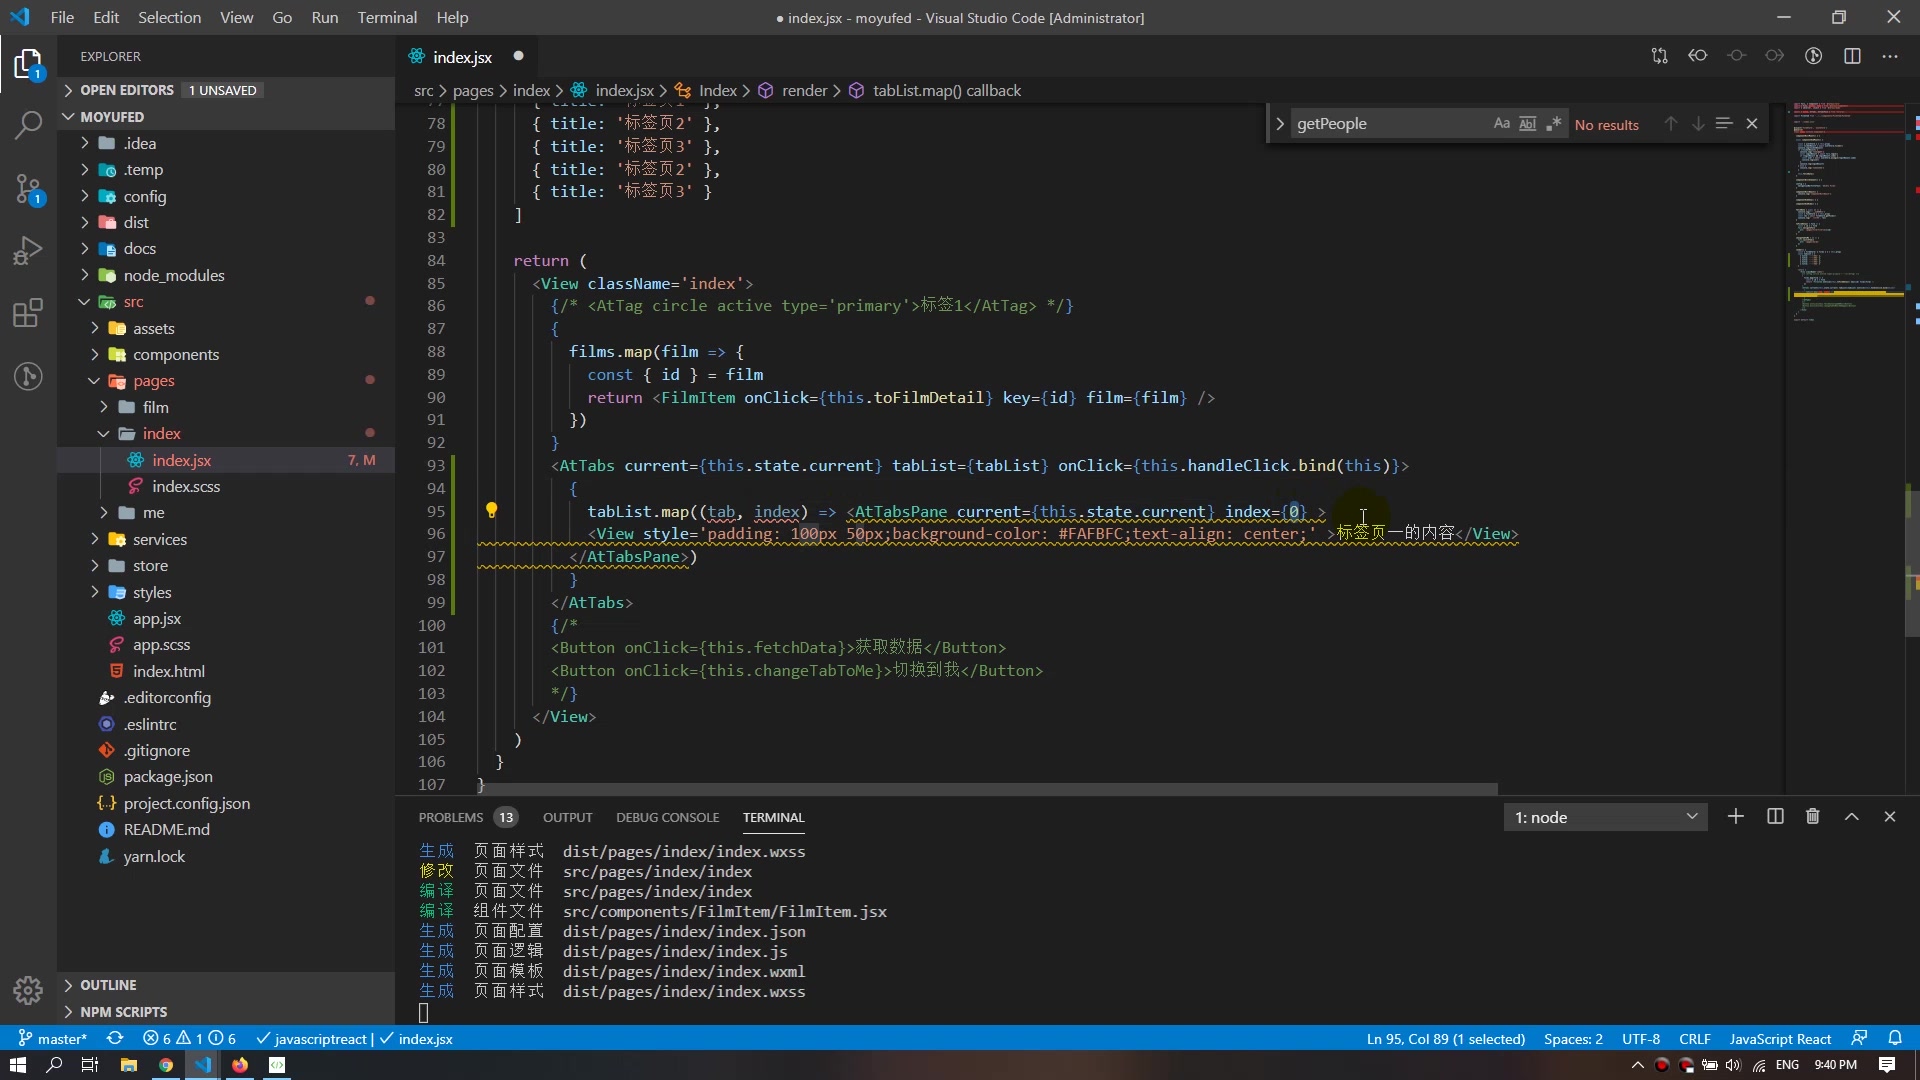
Task: Switch to the OUTPUT tab
Action: click(568, 817)
